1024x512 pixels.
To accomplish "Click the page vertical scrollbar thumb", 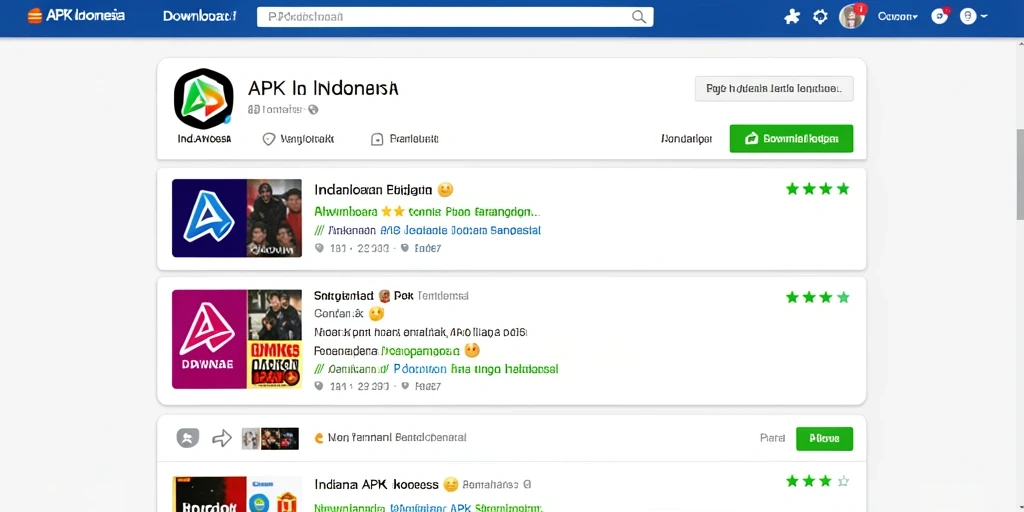I will pos(1020,174).
